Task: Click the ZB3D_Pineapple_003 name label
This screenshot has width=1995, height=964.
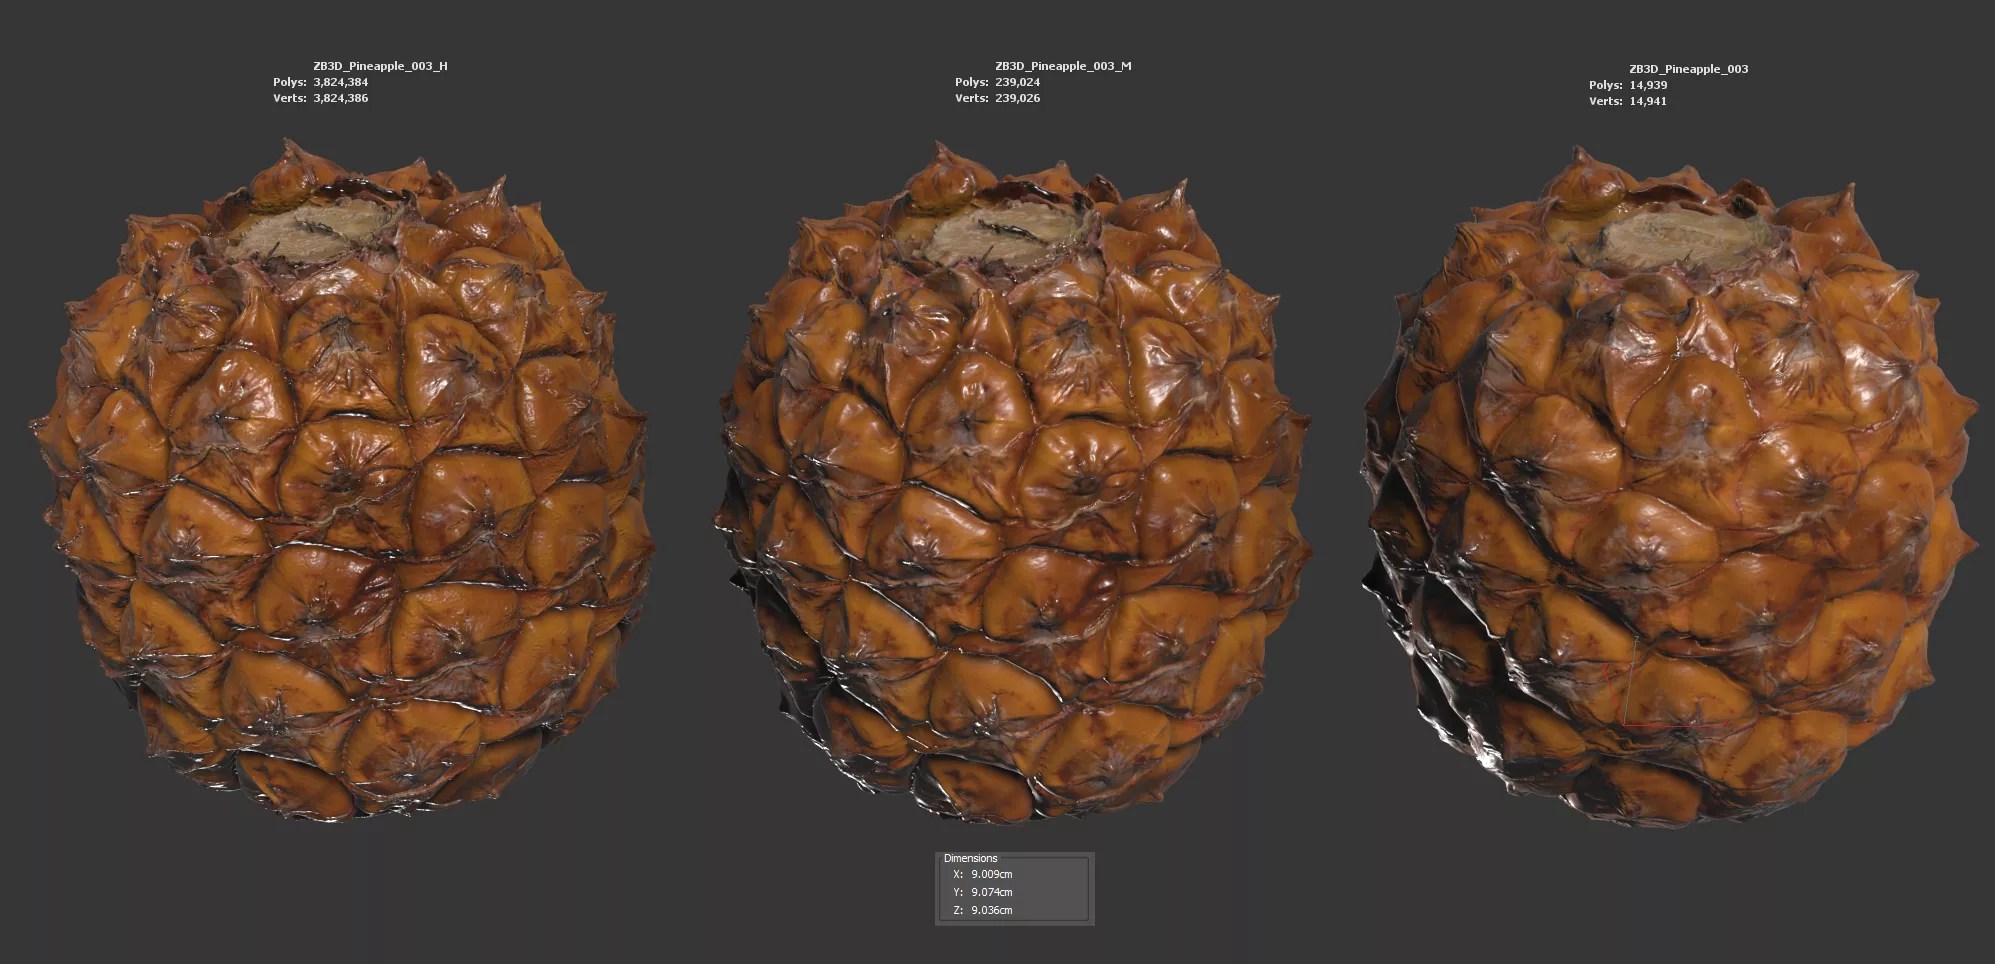Action: 1688,69
